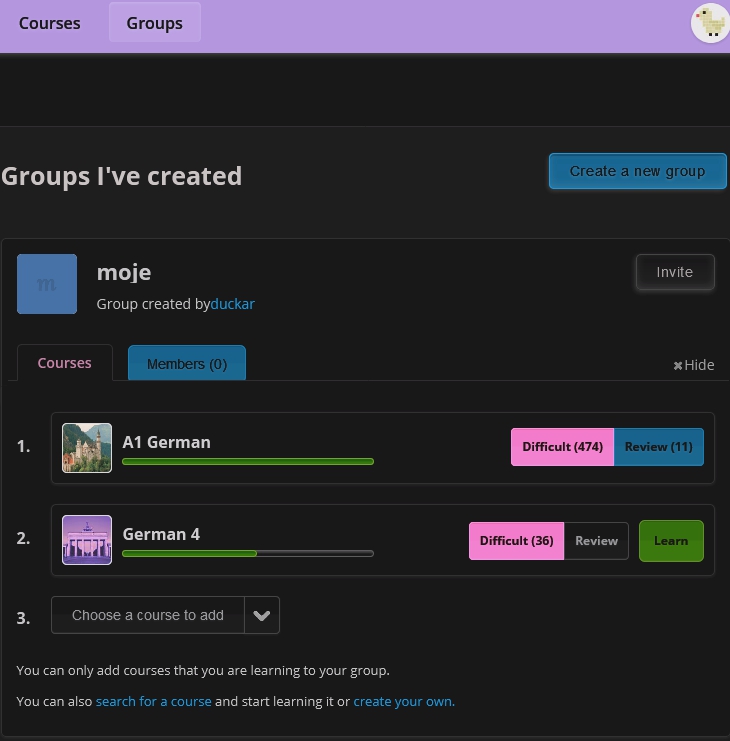Switch to the Members (0) tab
Image resolution: width=730 pixels, height=741 pixels.
(187, 364)
